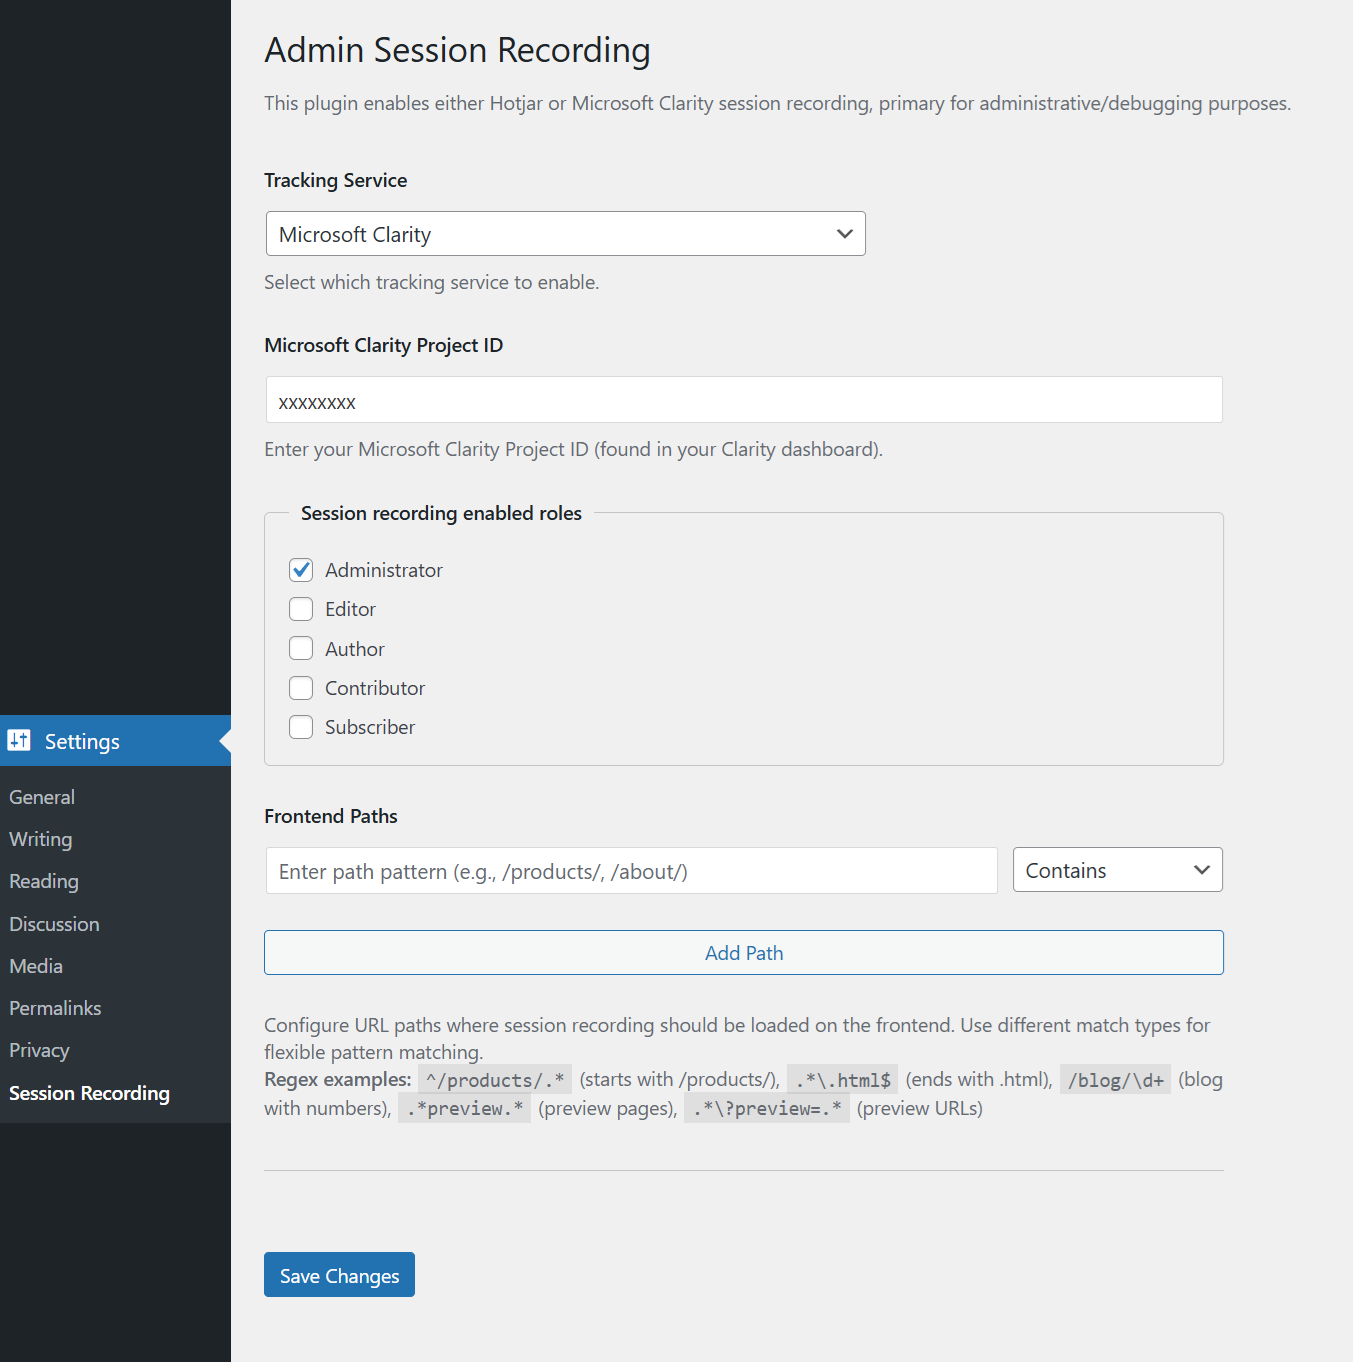Focus the Microsoft Clarity Project ID field
Screen dimensions: 1354x1362
(x=743, y=400)
